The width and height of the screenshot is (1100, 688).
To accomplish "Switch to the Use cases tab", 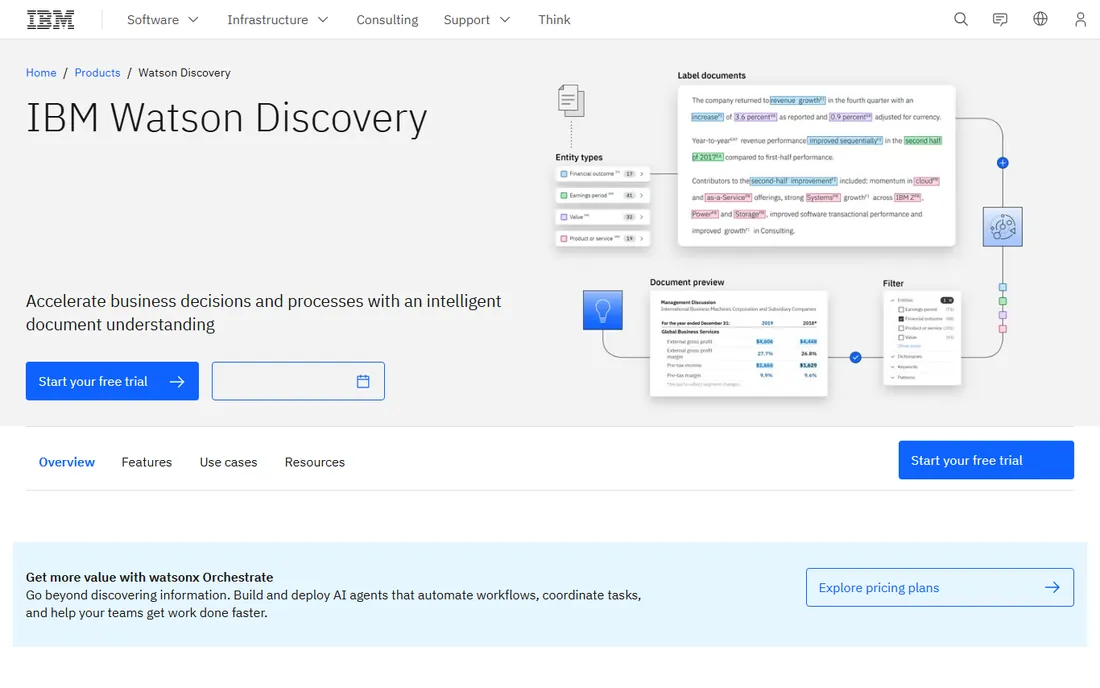I will click(x=228, y=462).
